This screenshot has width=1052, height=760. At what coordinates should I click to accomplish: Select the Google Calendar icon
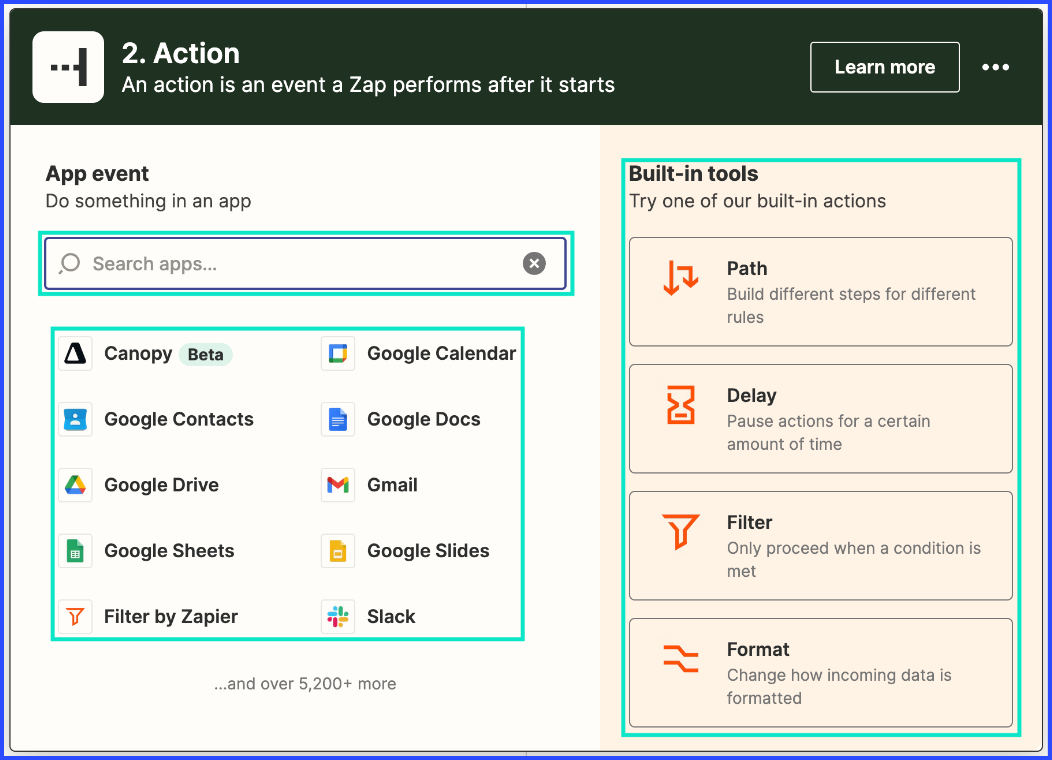pos(337,354)
